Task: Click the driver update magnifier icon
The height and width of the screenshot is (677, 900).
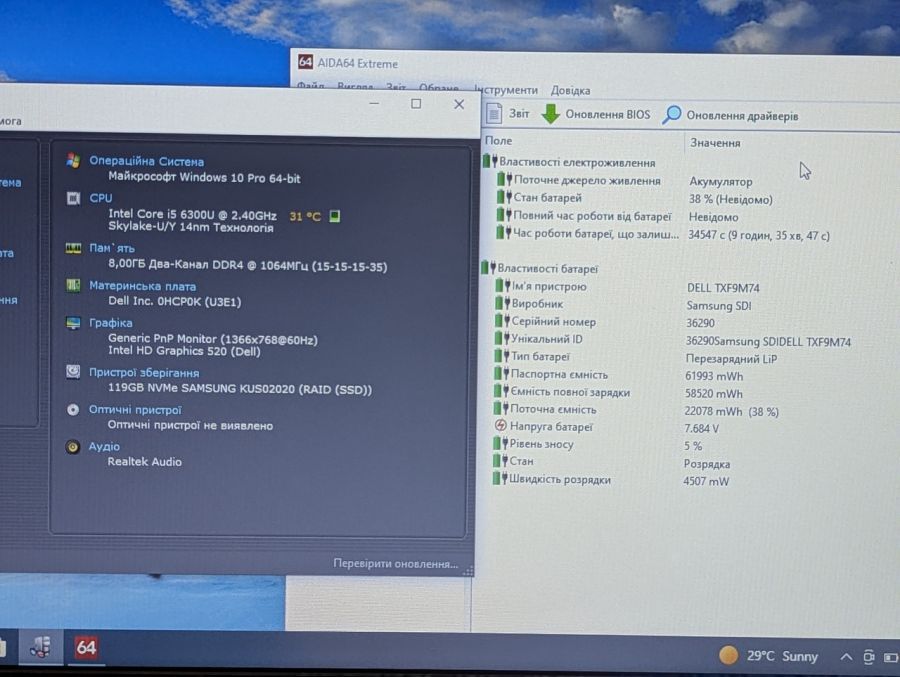Action: point(671,115)
